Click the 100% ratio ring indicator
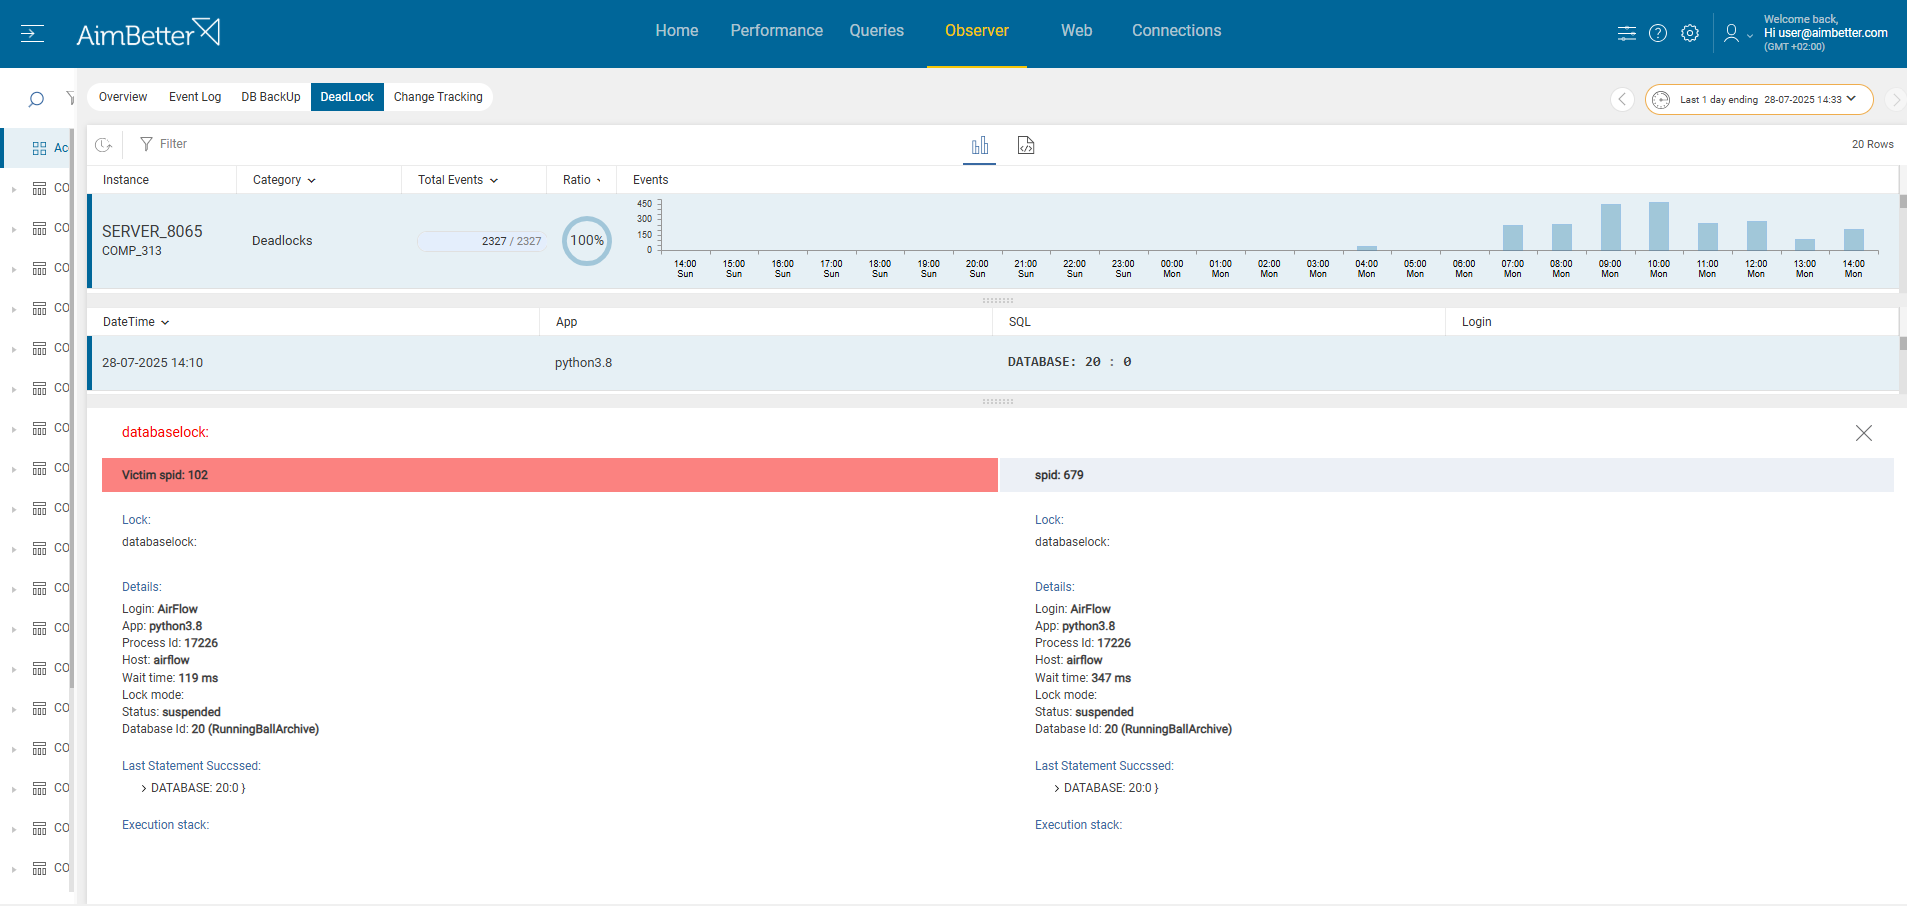 [587, 241]
